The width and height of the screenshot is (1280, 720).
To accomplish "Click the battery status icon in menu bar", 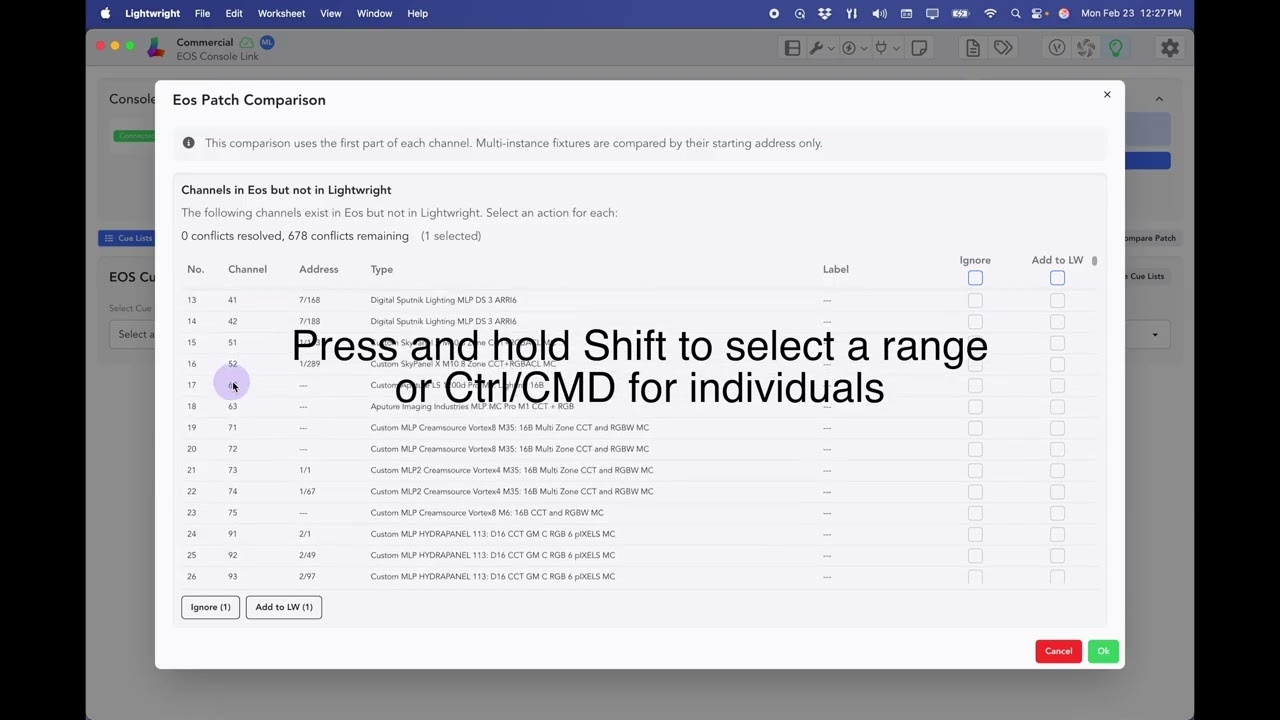I will click(x=961, y=13).
